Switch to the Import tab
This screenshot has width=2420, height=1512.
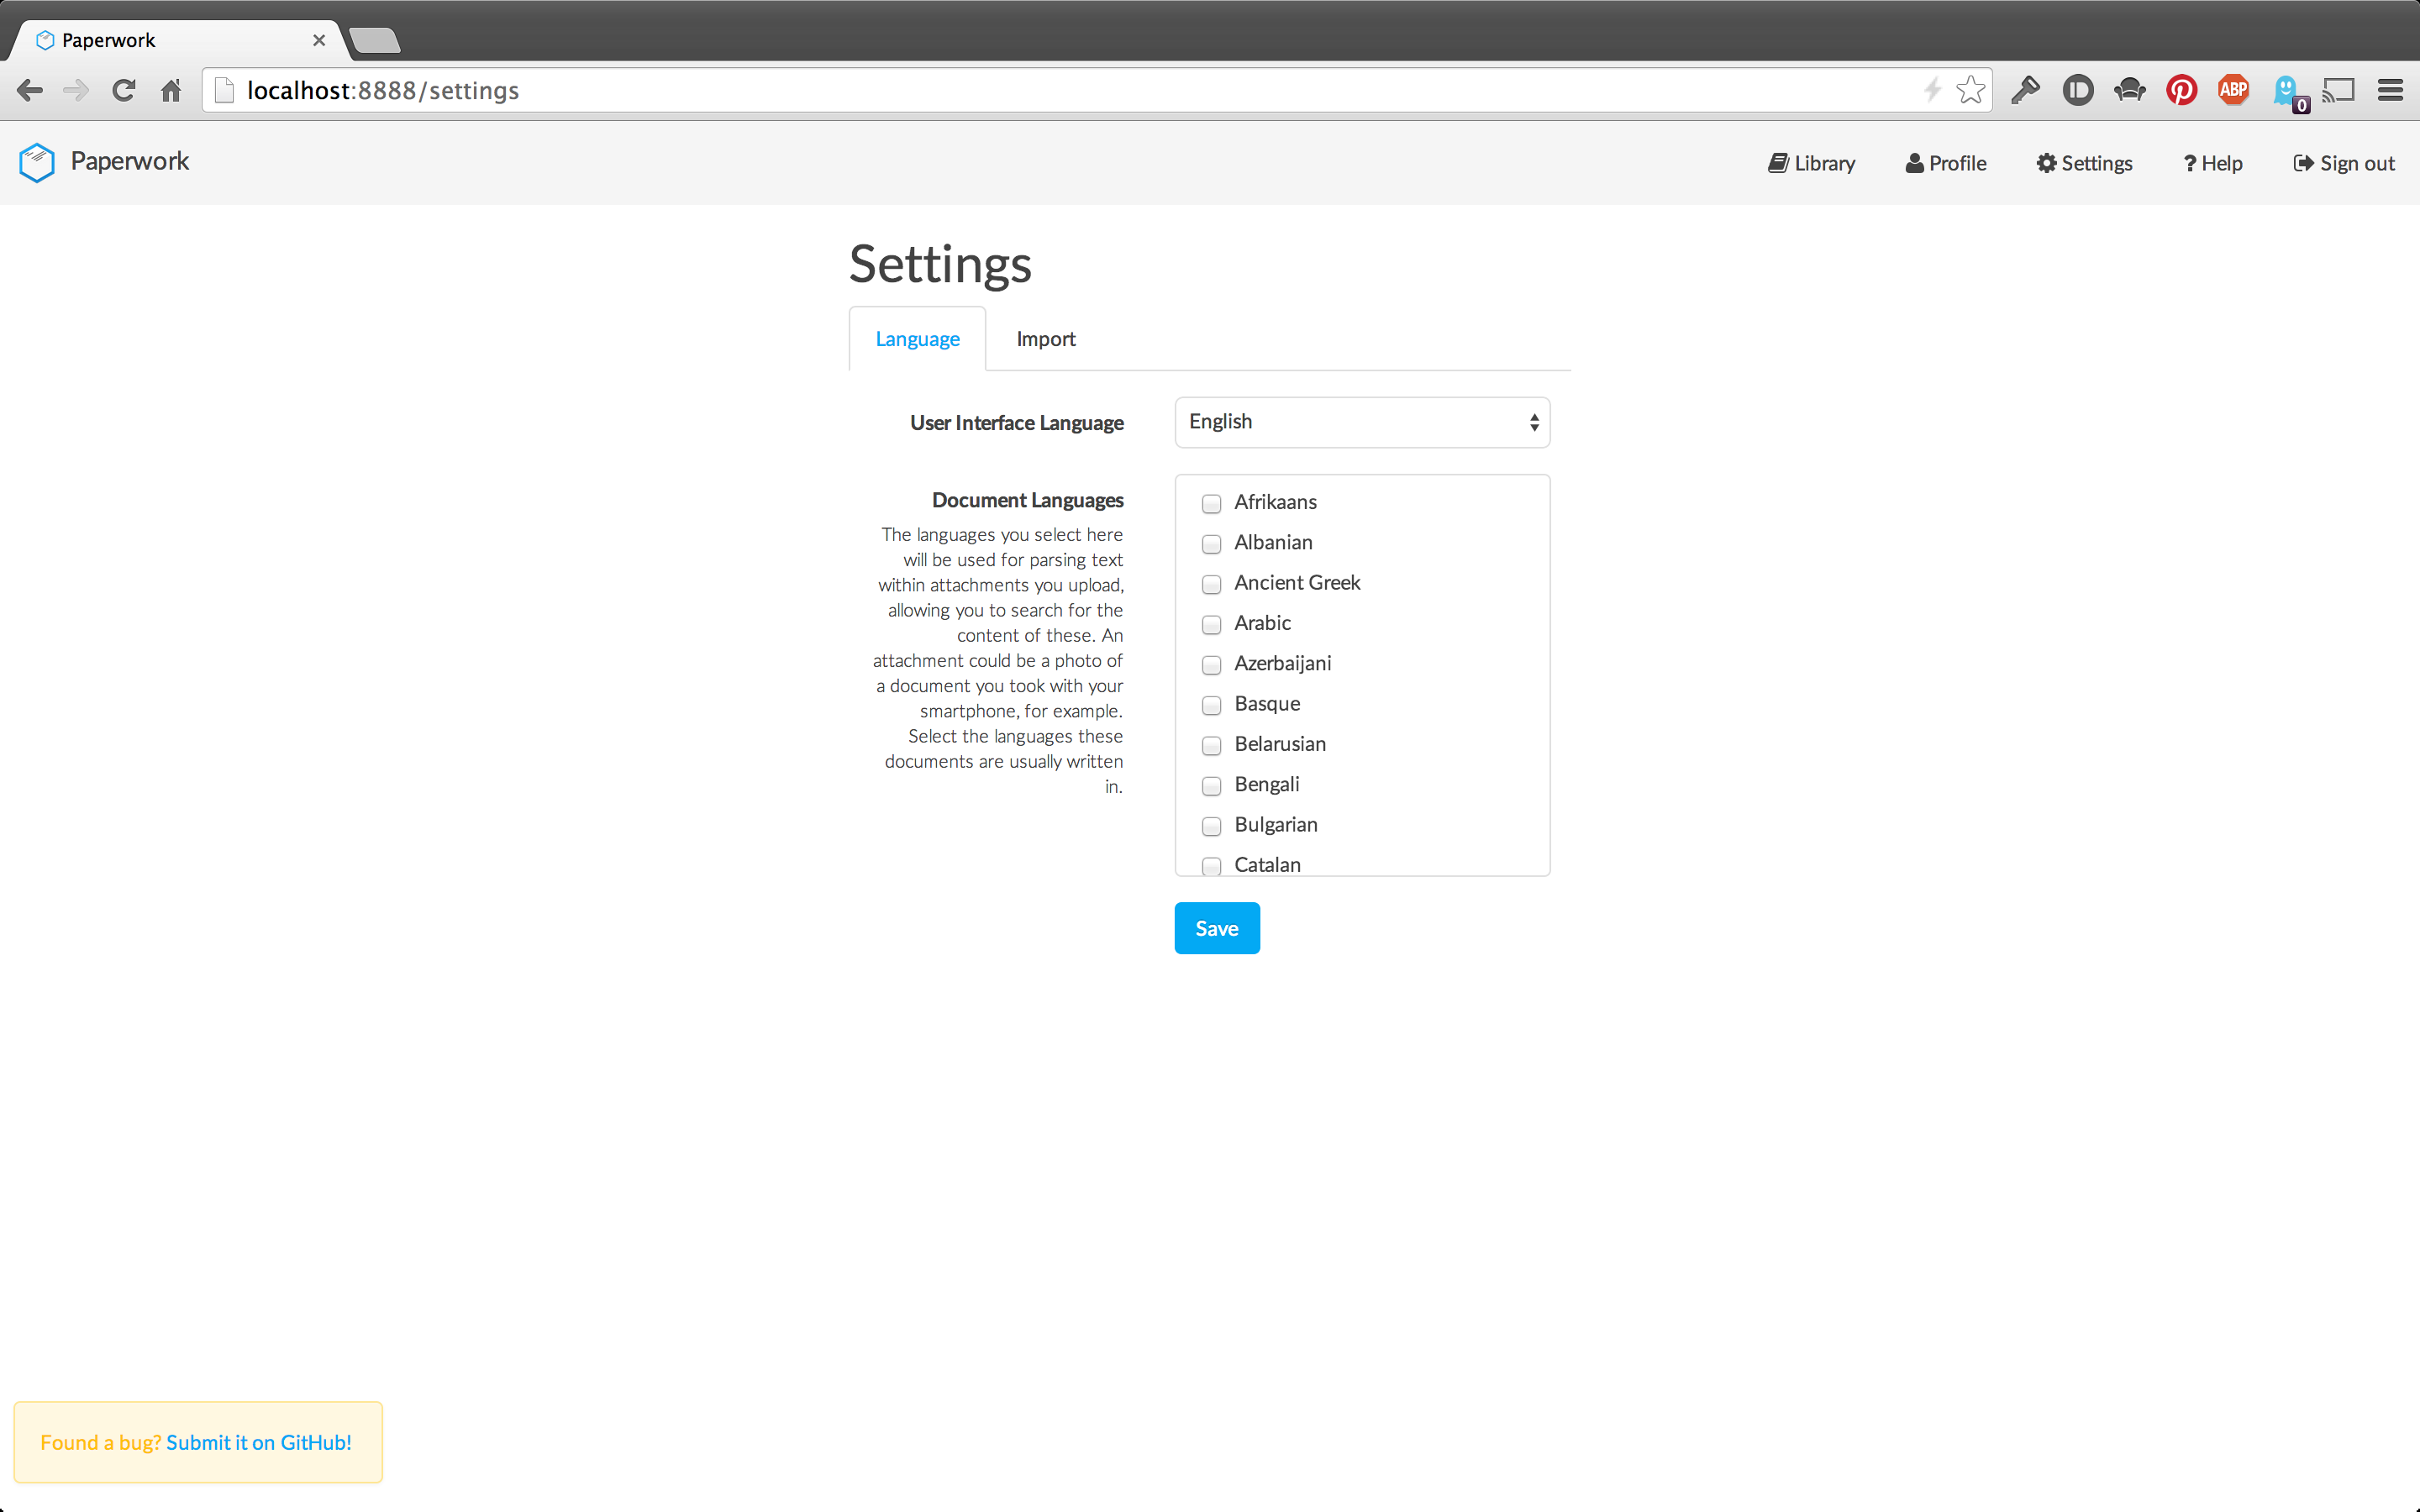click(1045, 339)
